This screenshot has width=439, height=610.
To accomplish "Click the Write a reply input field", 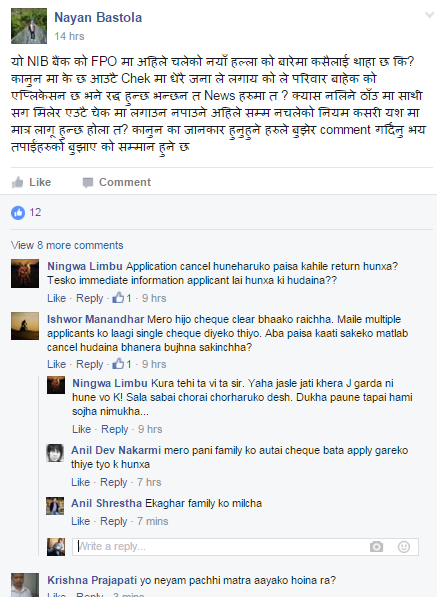I will [x=245, y=547].
